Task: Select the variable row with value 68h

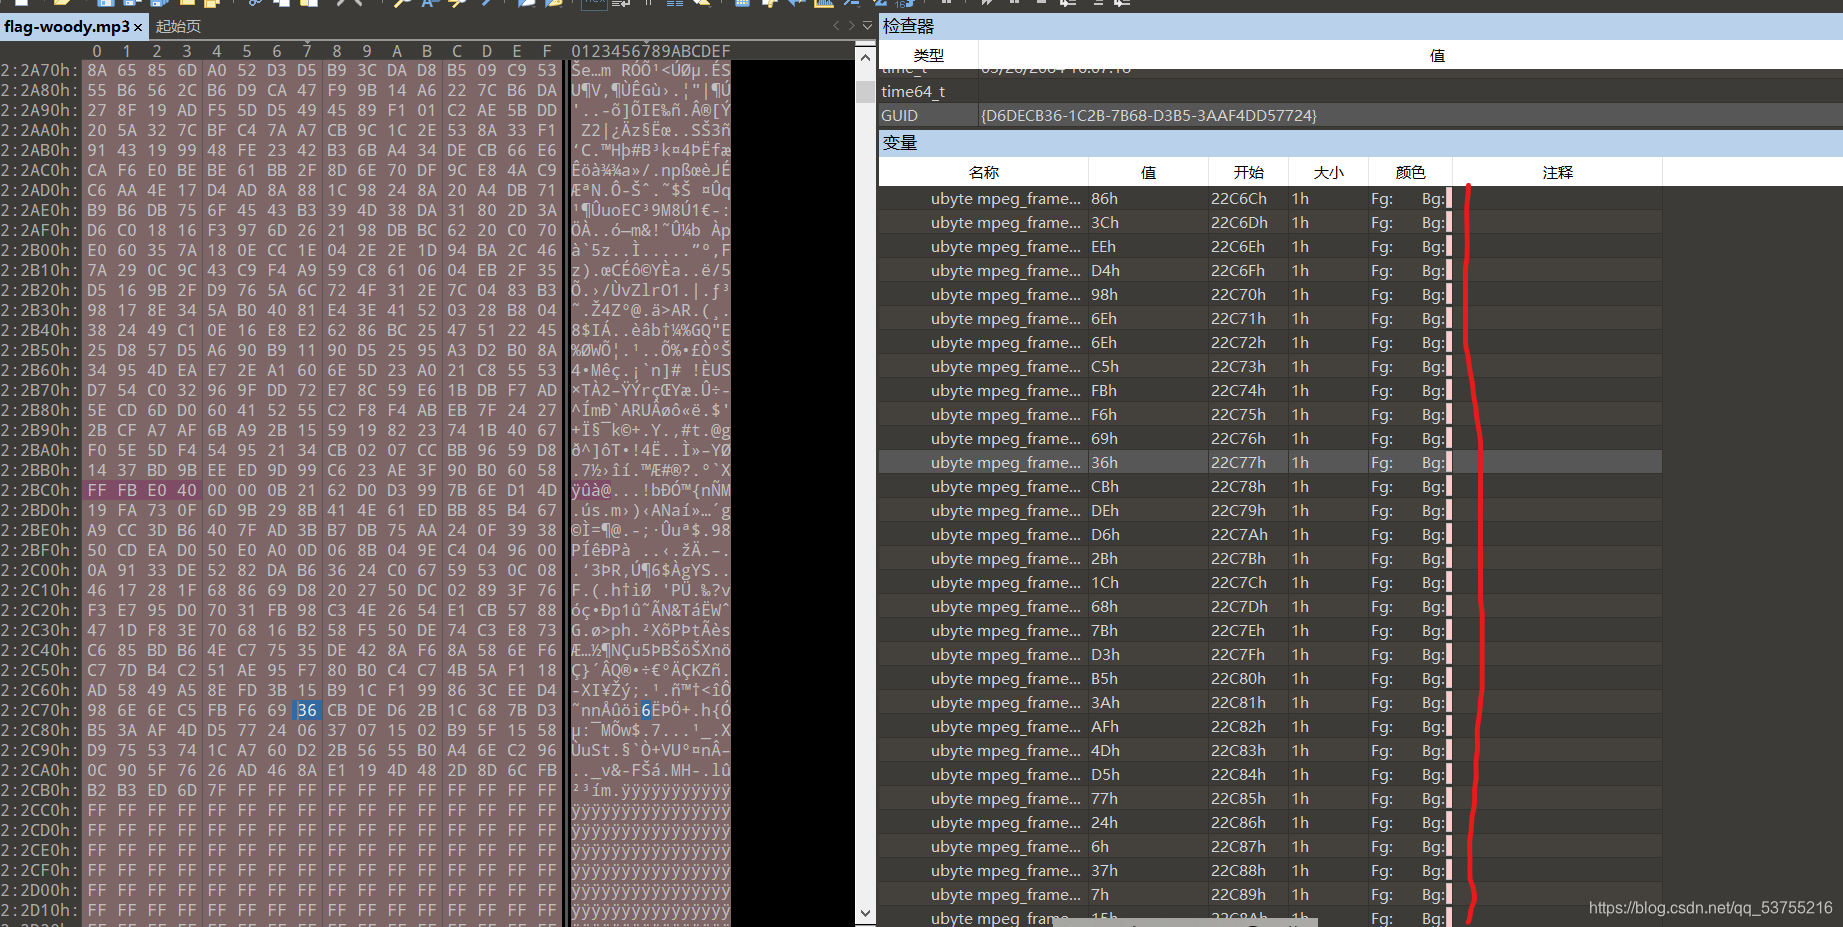Action: [x=1270, y=607]
